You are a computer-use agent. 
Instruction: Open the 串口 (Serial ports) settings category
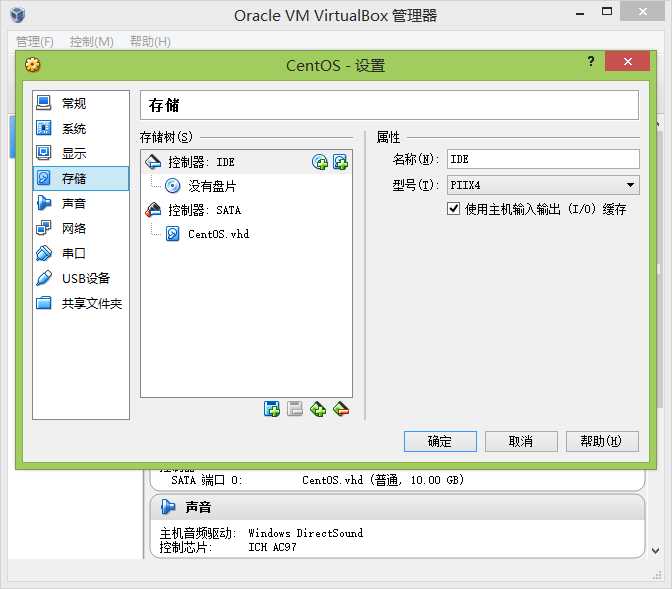tap(81, 253)
